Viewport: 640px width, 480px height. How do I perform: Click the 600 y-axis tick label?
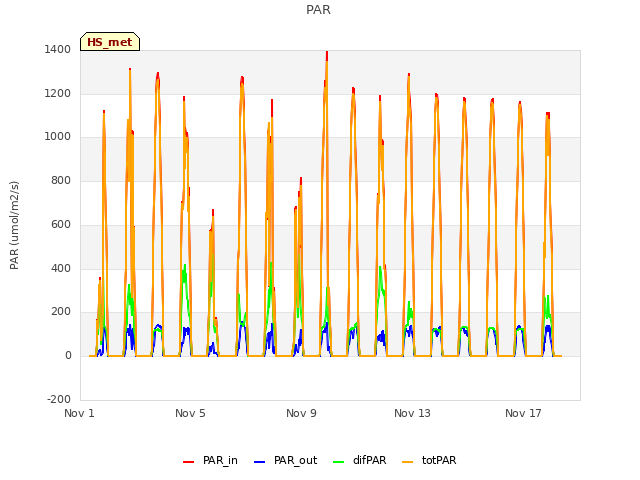[61, 224]
